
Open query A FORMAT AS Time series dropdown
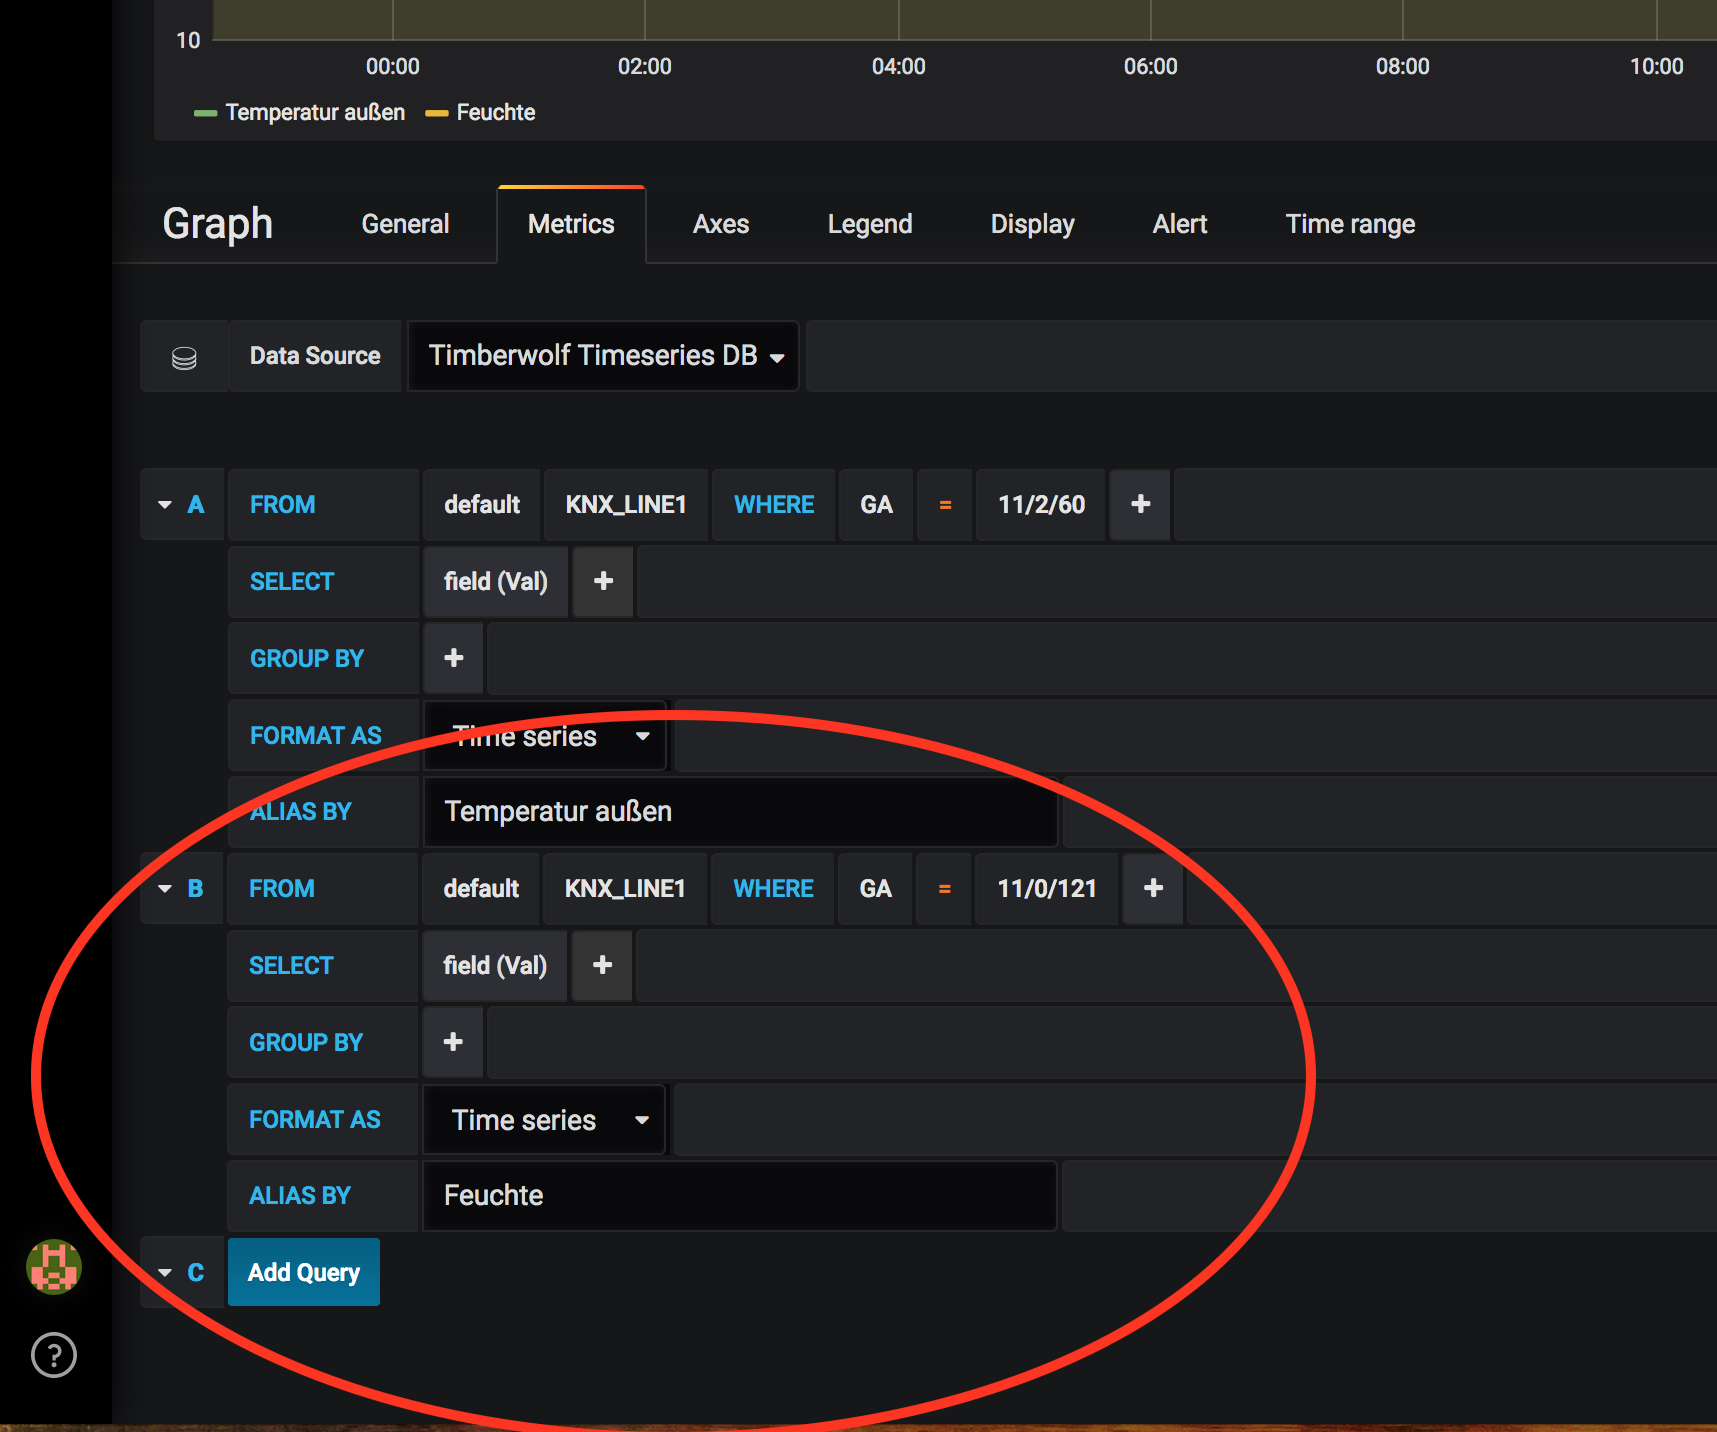click(x=545, y=736)
